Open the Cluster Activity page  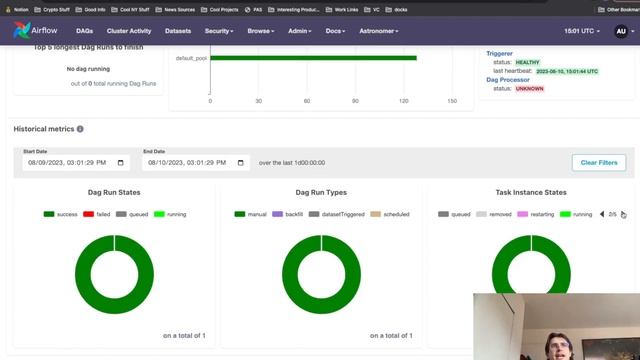tap(129, 31)
